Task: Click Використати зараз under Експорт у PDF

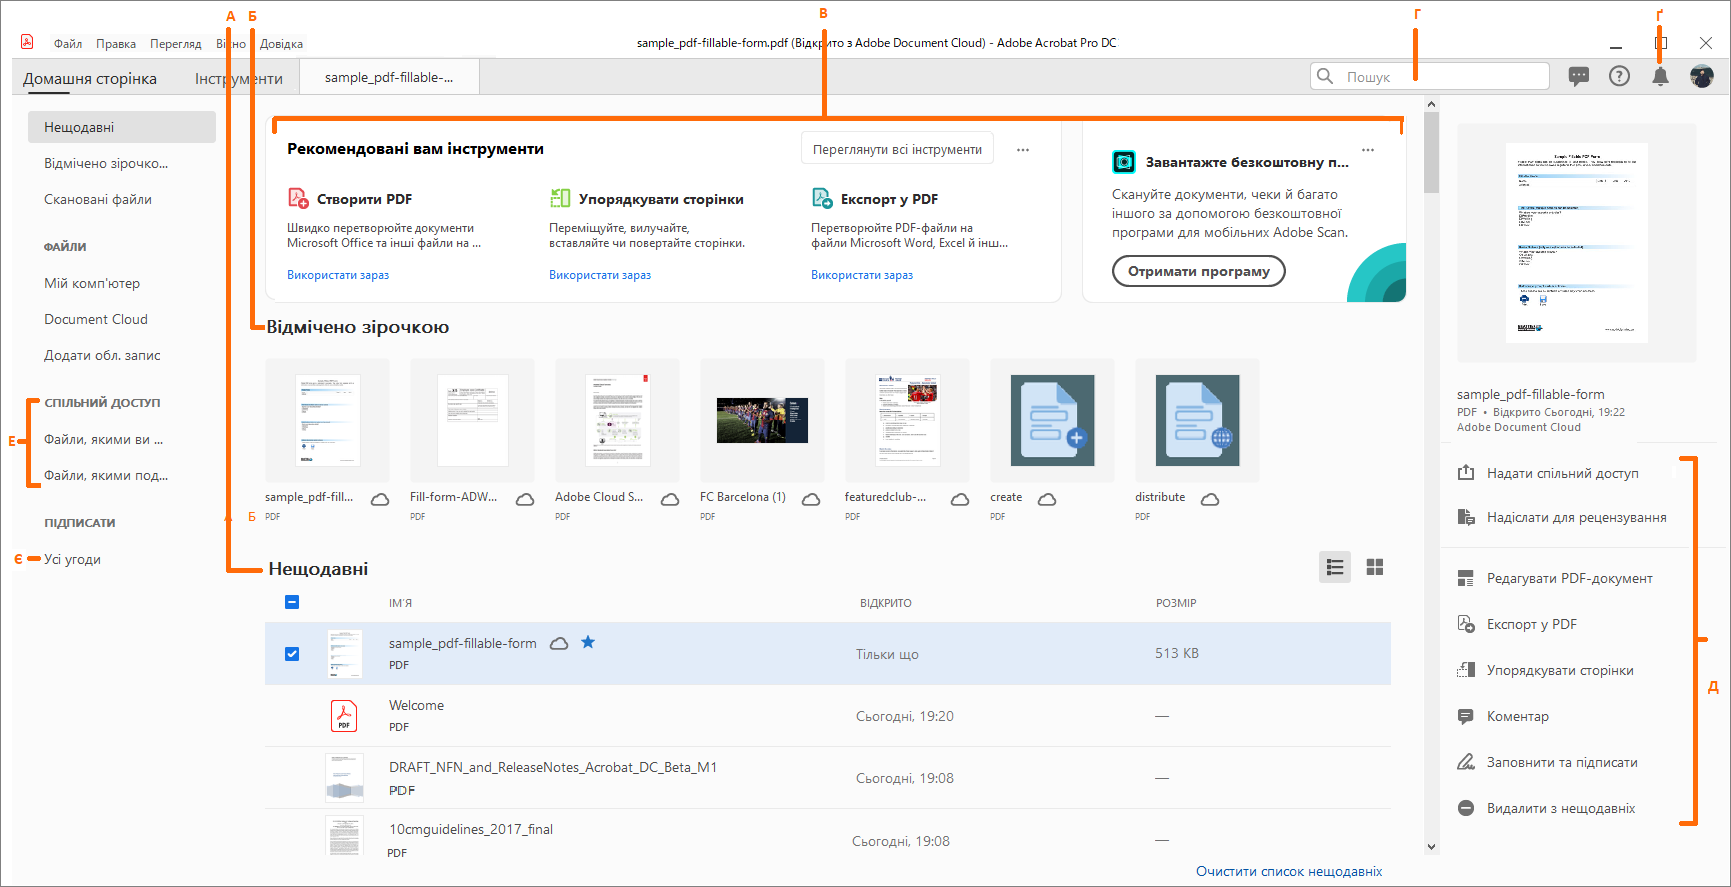Action: tap(862, 275)
